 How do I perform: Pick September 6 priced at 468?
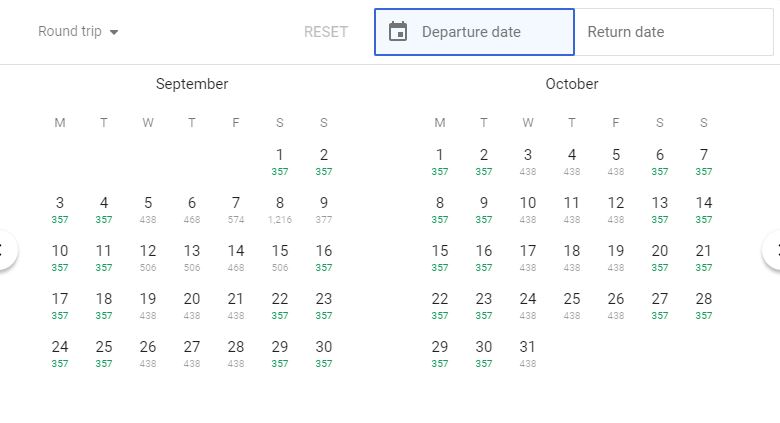pyautogui.click(x=192, y=208)
